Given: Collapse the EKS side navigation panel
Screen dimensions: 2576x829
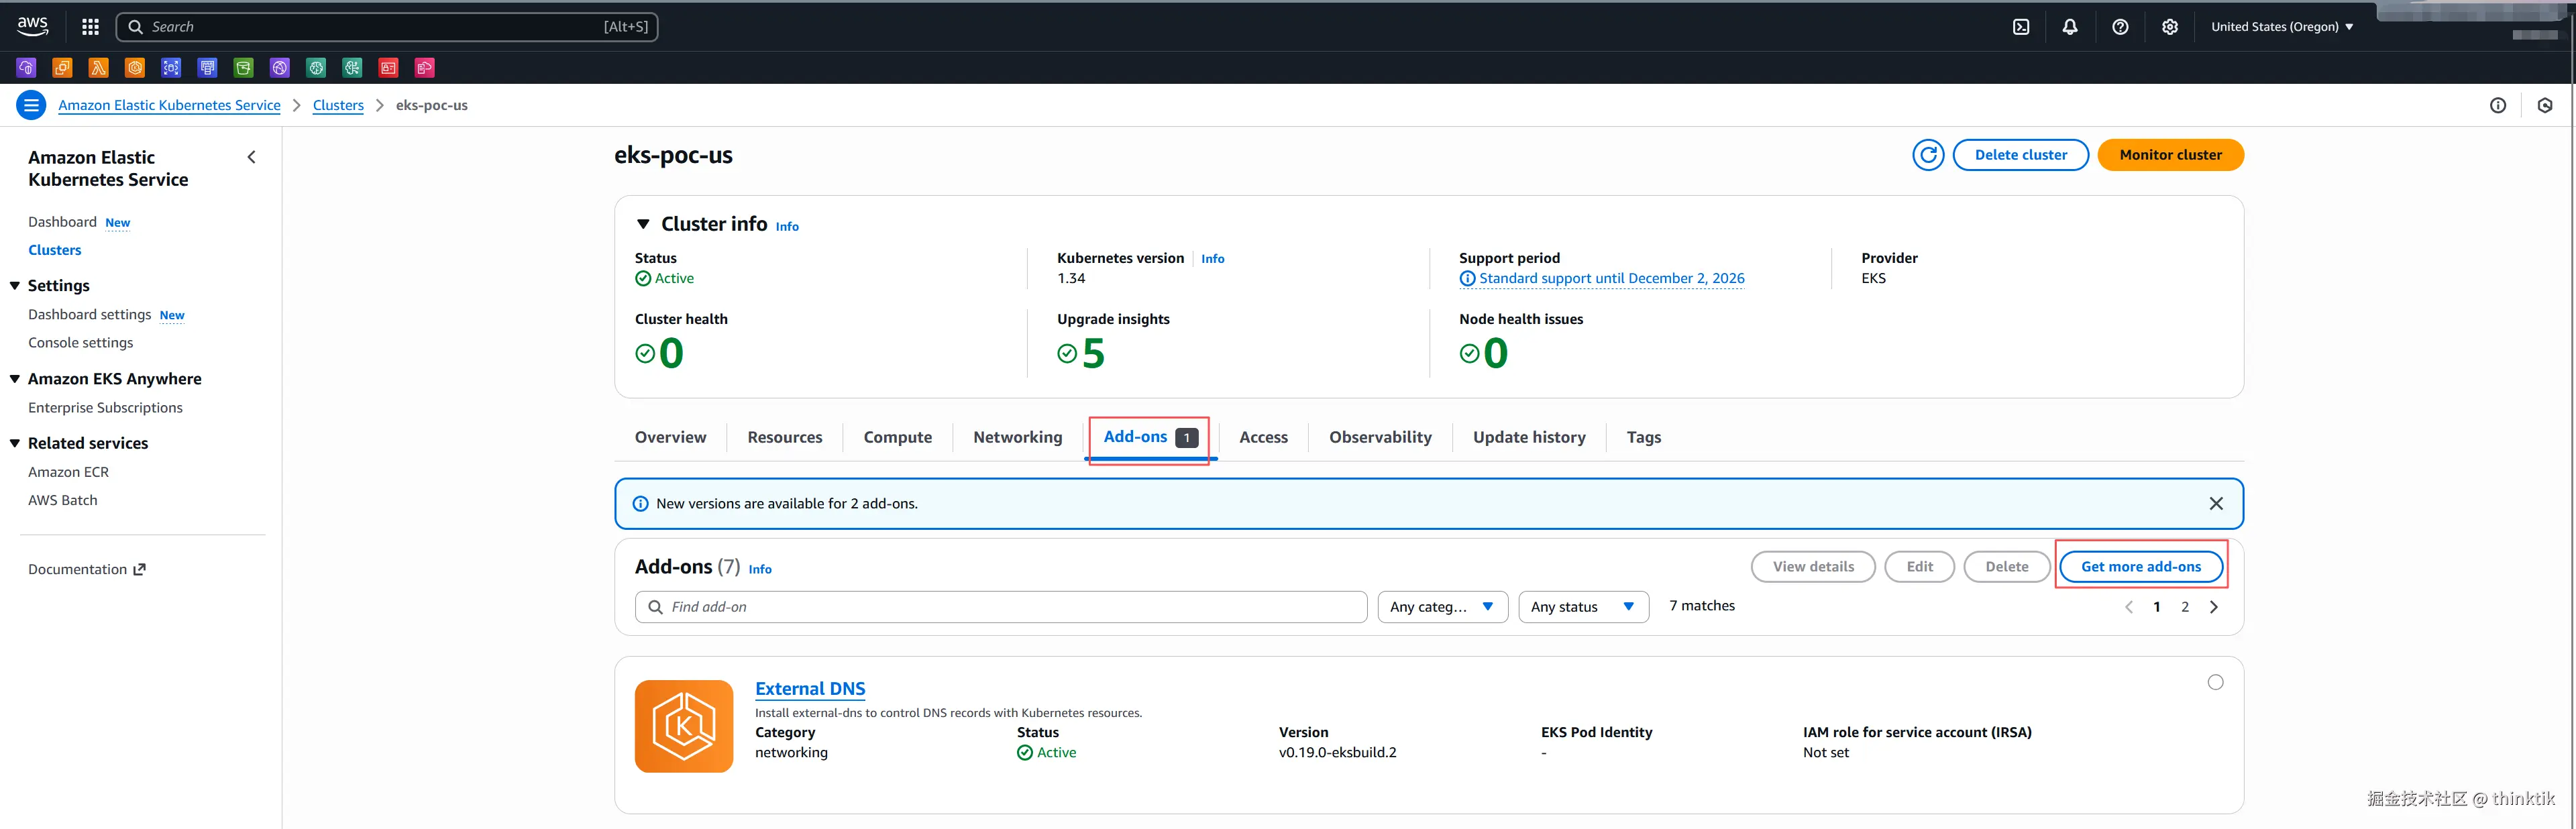Looking at the screenshot, I should click(251, 157).
